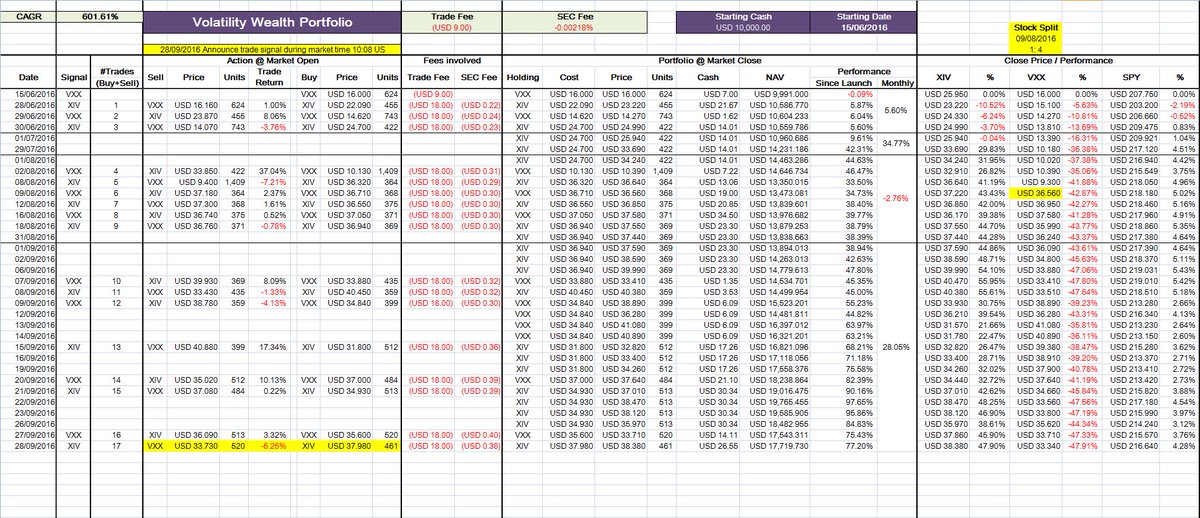Select the NAV value USD 17,719.730
Viewport: 1200px width, 518px height.
coord(775,448)
